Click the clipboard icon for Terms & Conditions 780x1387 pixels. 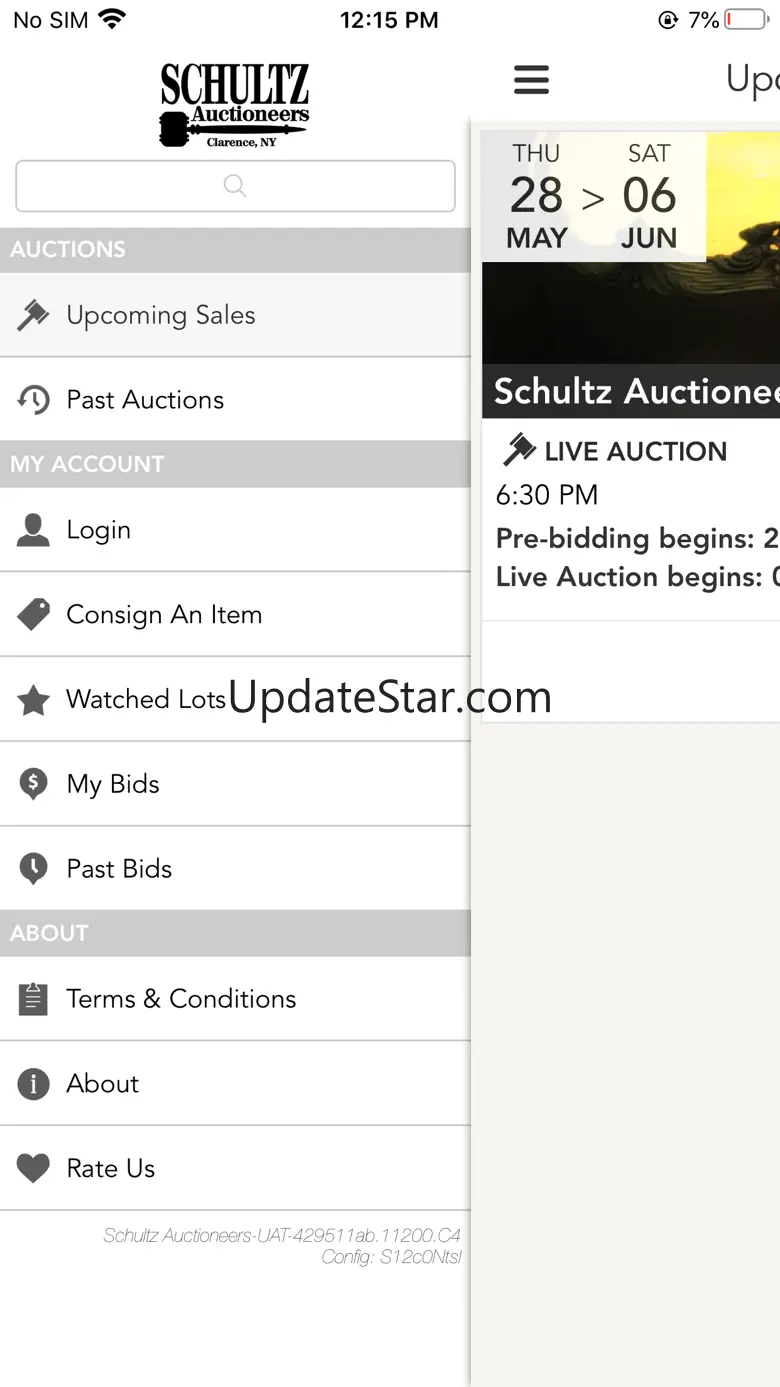(x=33, y=999)
